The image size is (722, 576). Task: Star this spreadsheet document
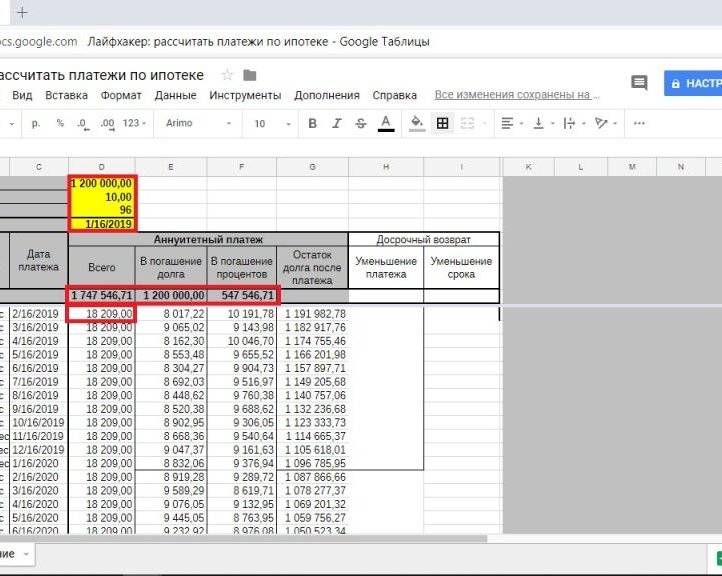tap(227, 75)
